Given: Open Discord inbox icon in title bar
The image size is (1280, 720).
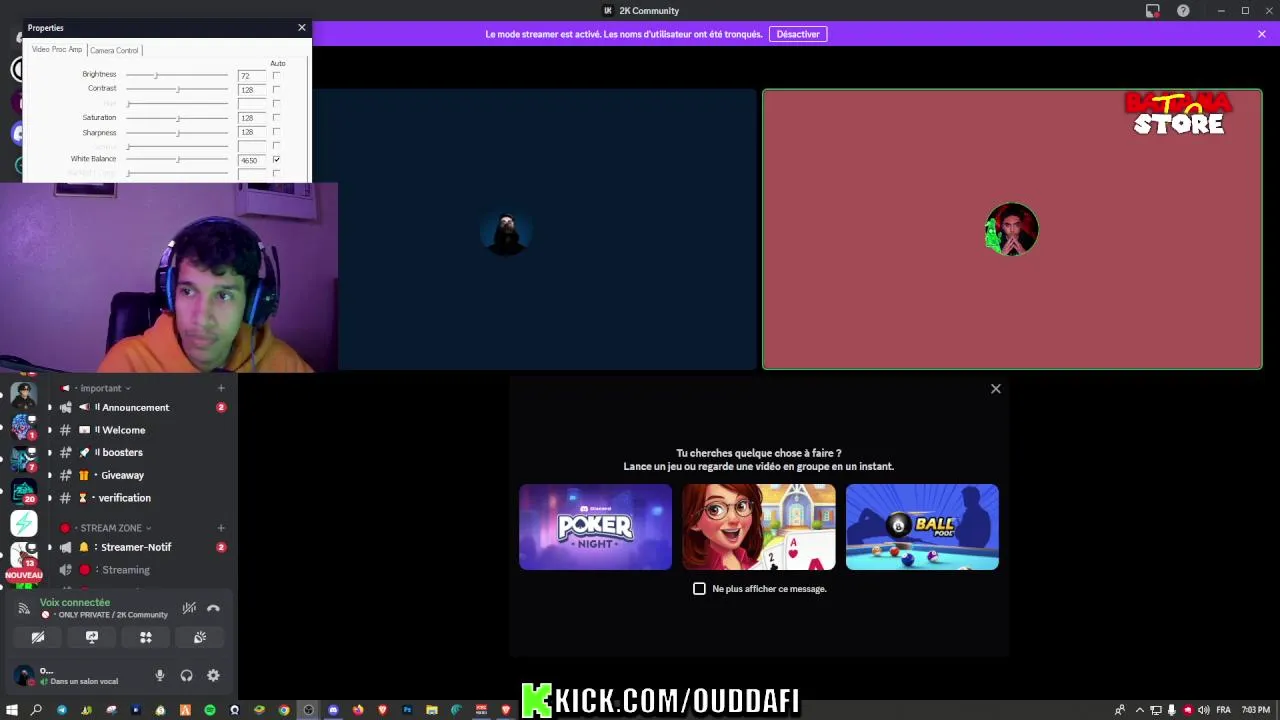Looking at the screenshot, I should click(1153, 11).
